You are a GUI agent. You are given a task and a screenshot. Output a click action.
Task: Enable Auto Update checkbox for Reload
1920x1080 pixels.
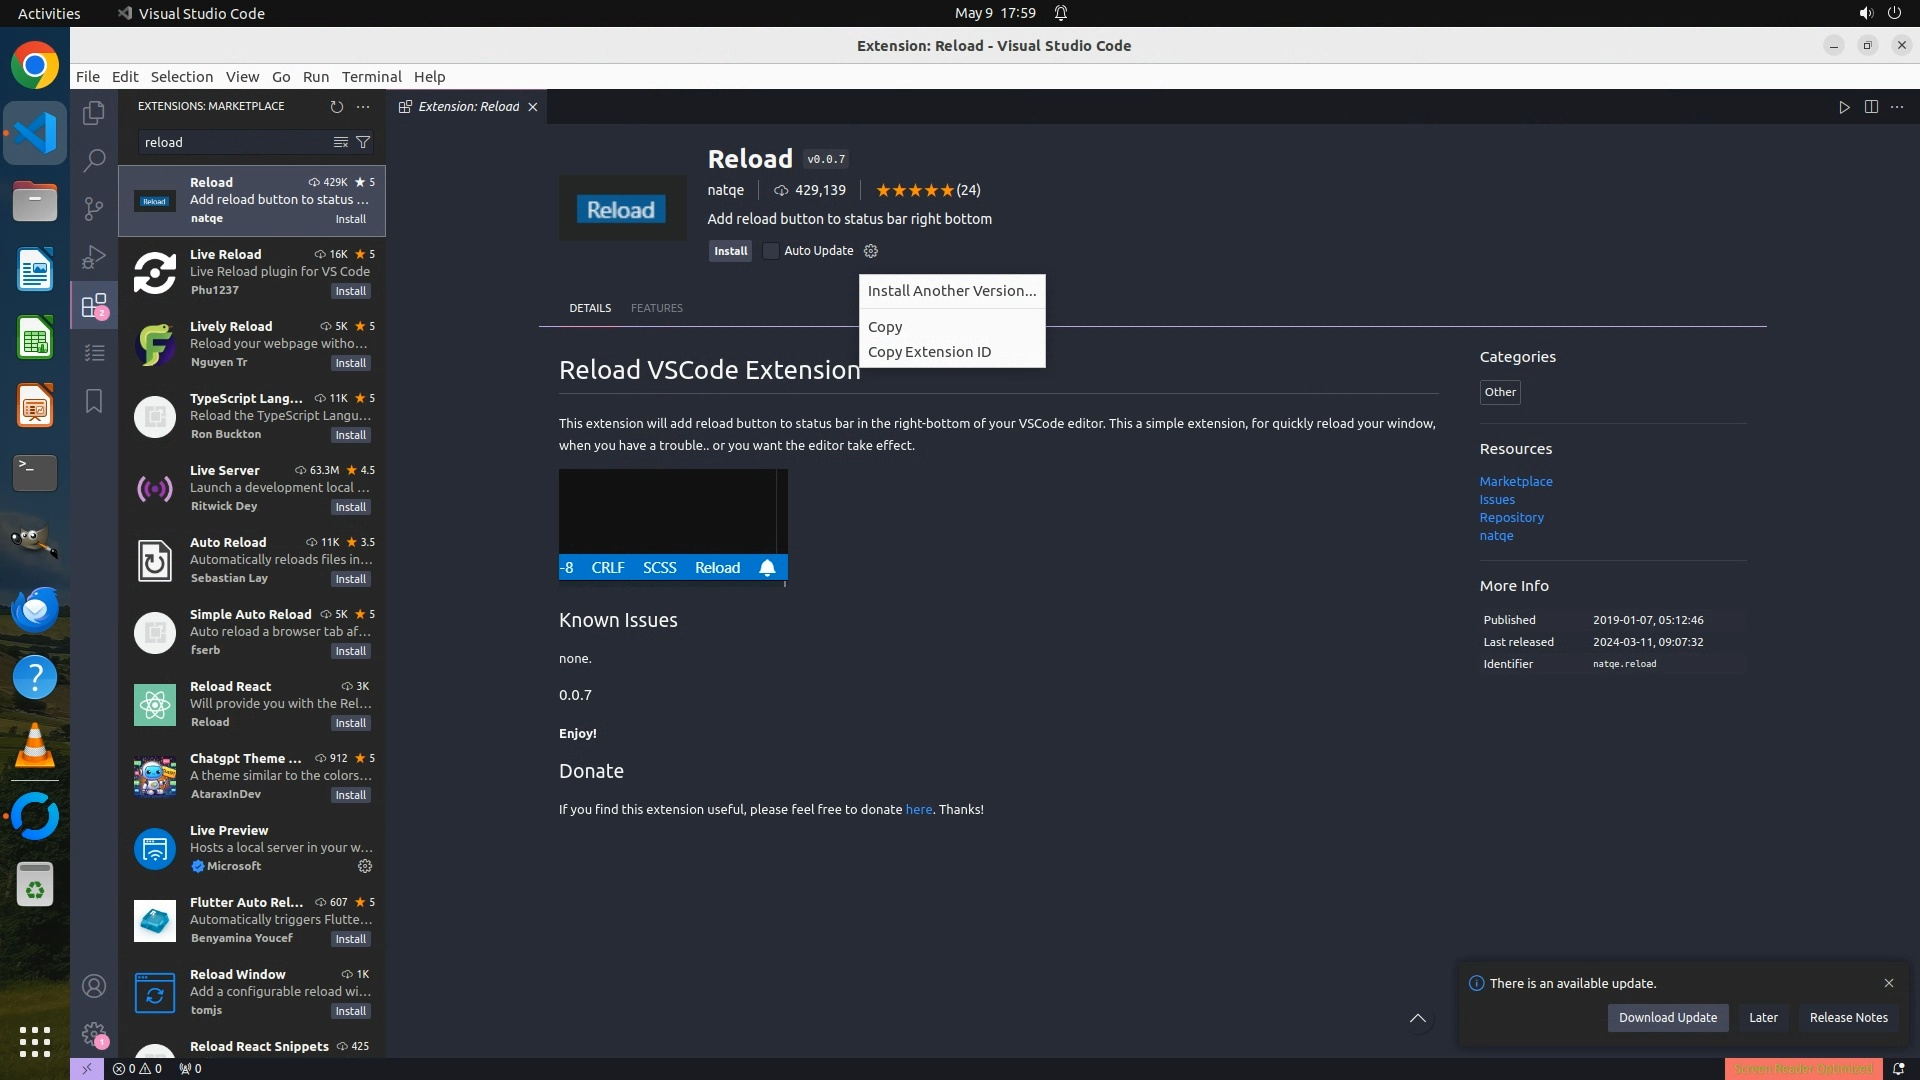(771, 251)
